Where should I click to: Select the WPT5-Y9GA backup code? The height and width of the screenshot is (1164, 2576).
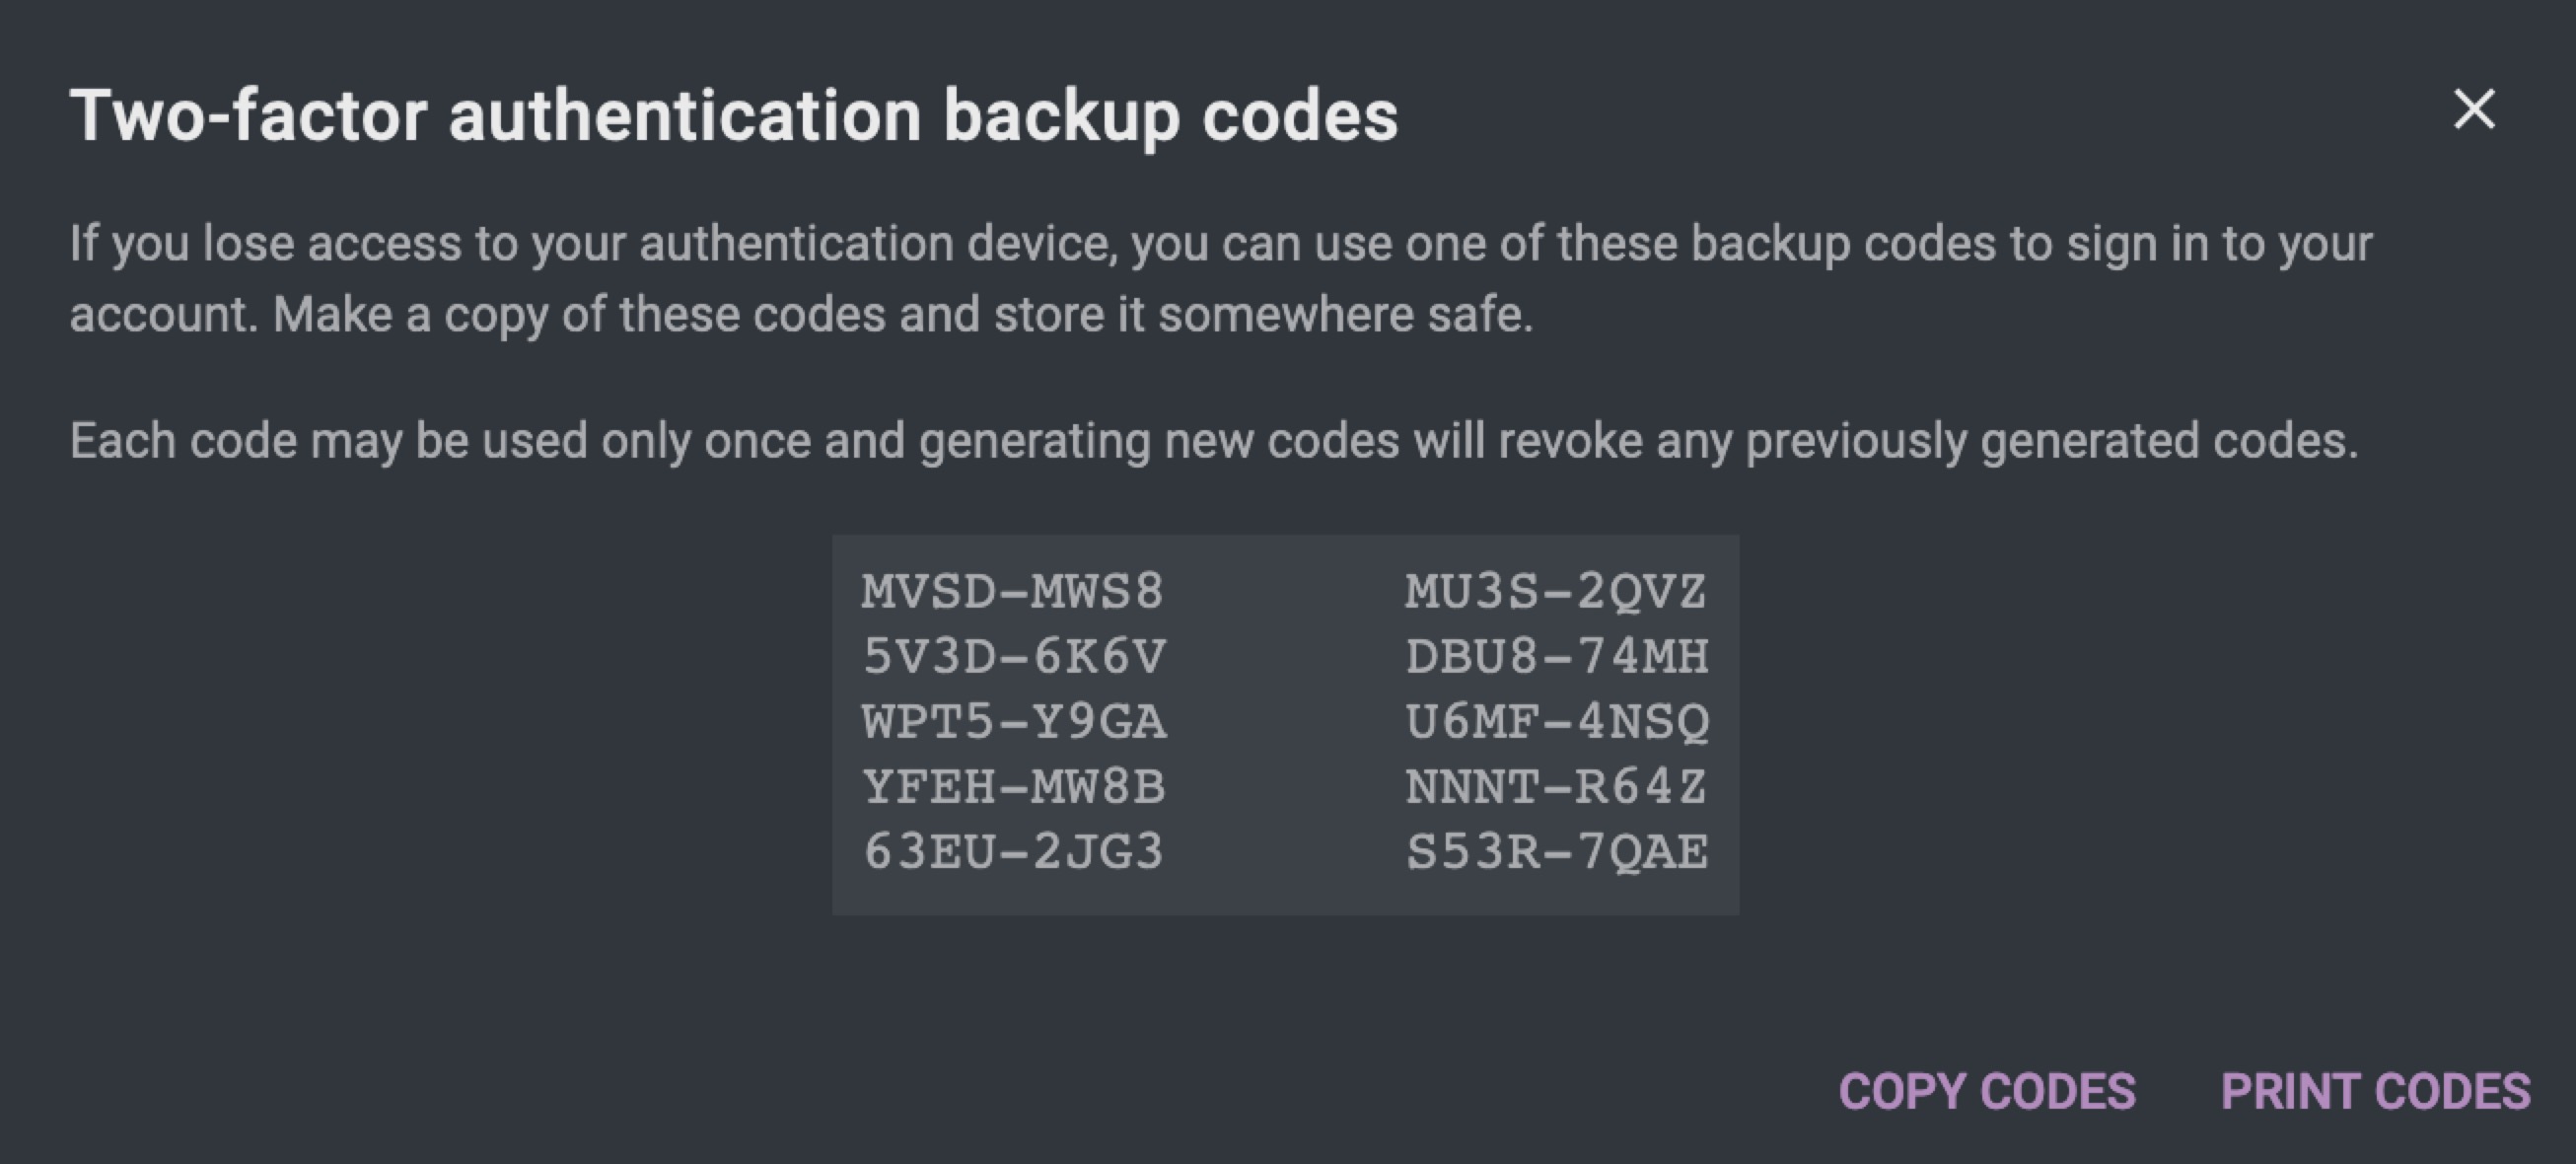[1014, 721]
